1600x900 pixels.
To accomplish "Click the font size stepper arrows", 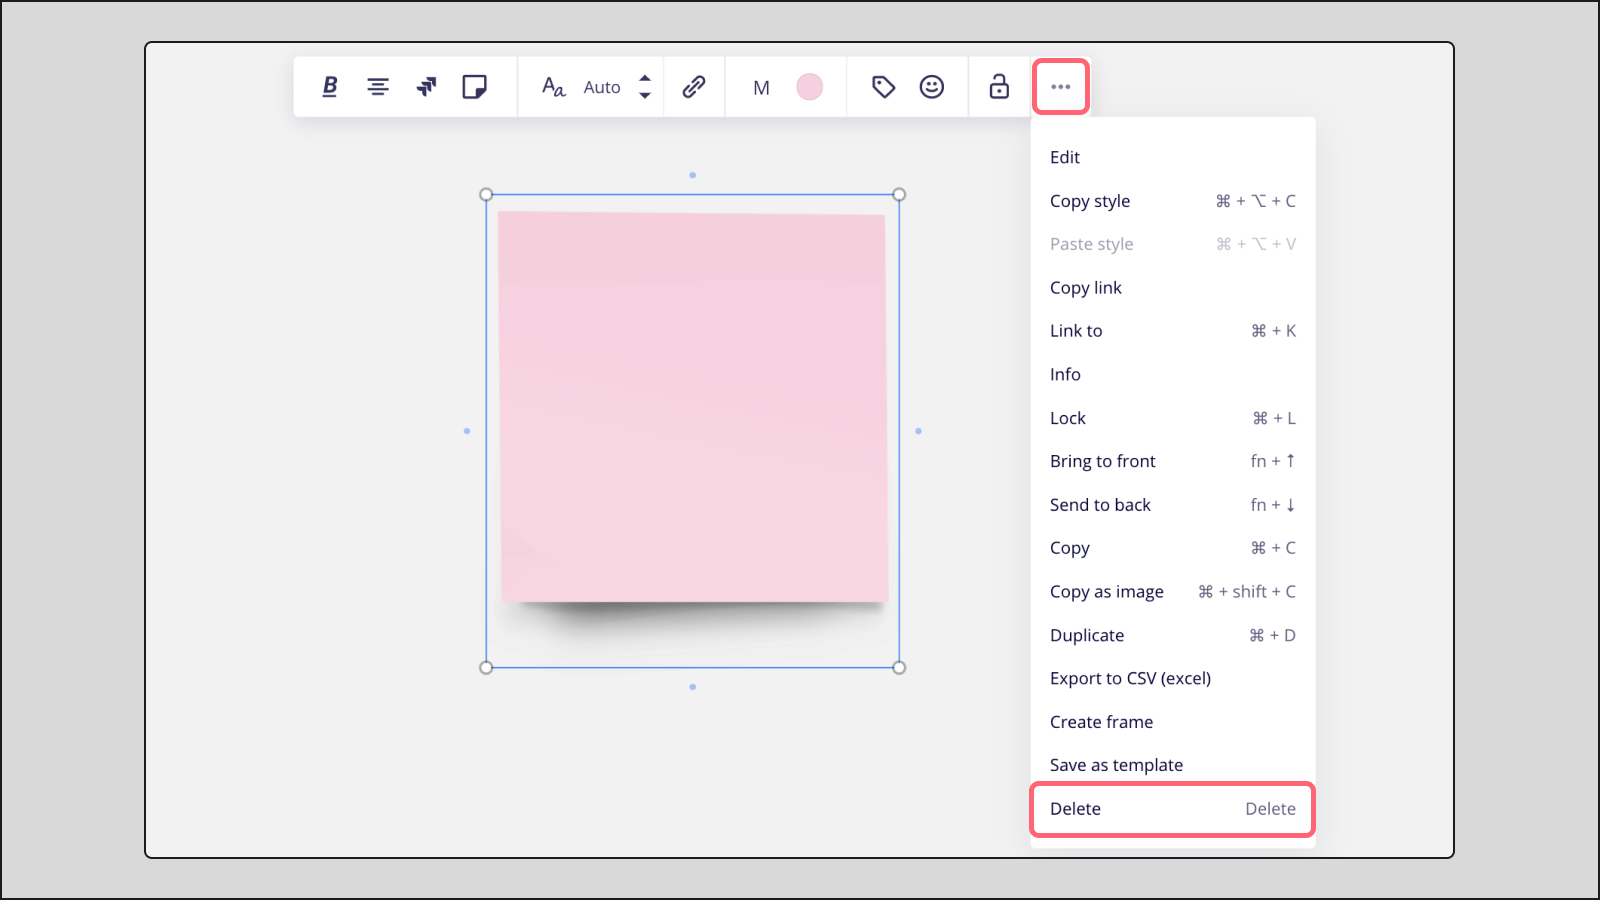I will coord(645,87).
